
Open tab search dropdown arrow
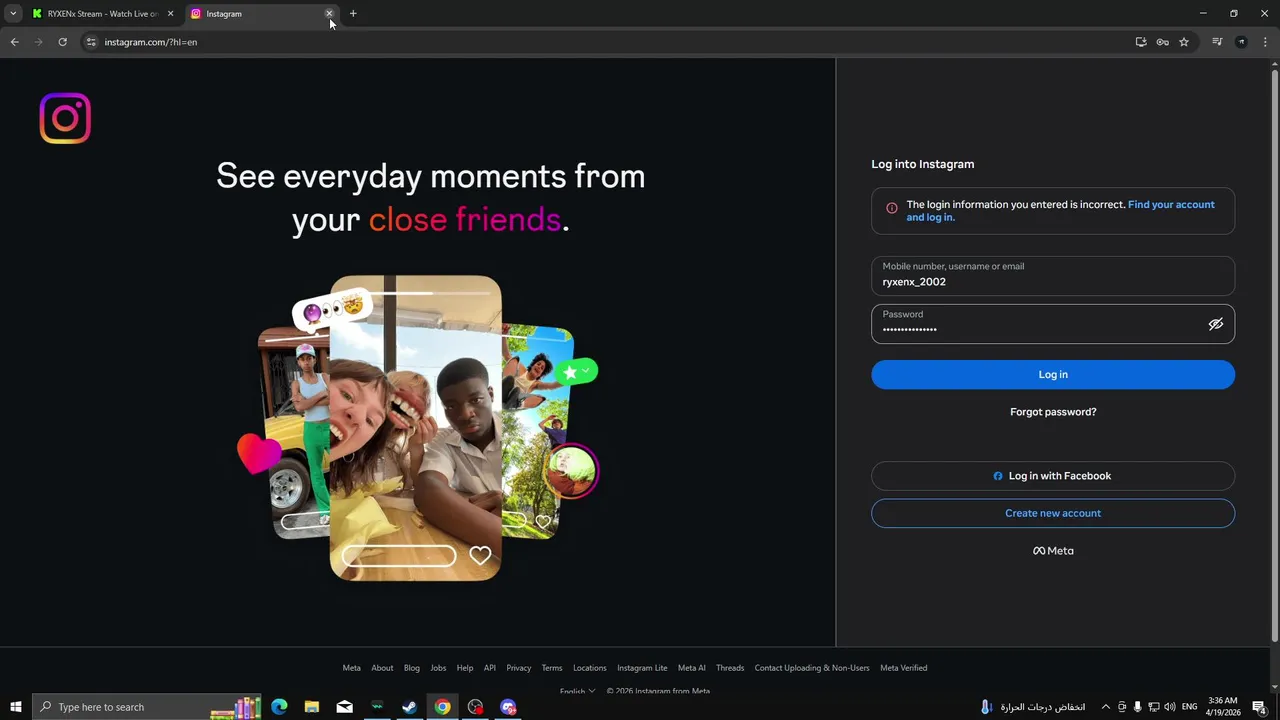point(13,14)
